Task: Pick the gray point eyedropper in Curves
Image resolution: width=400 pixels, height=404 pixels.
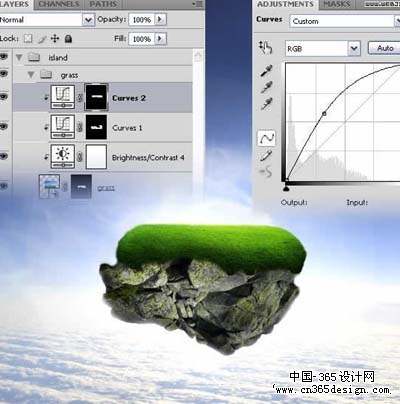Action: click(266, 87)
